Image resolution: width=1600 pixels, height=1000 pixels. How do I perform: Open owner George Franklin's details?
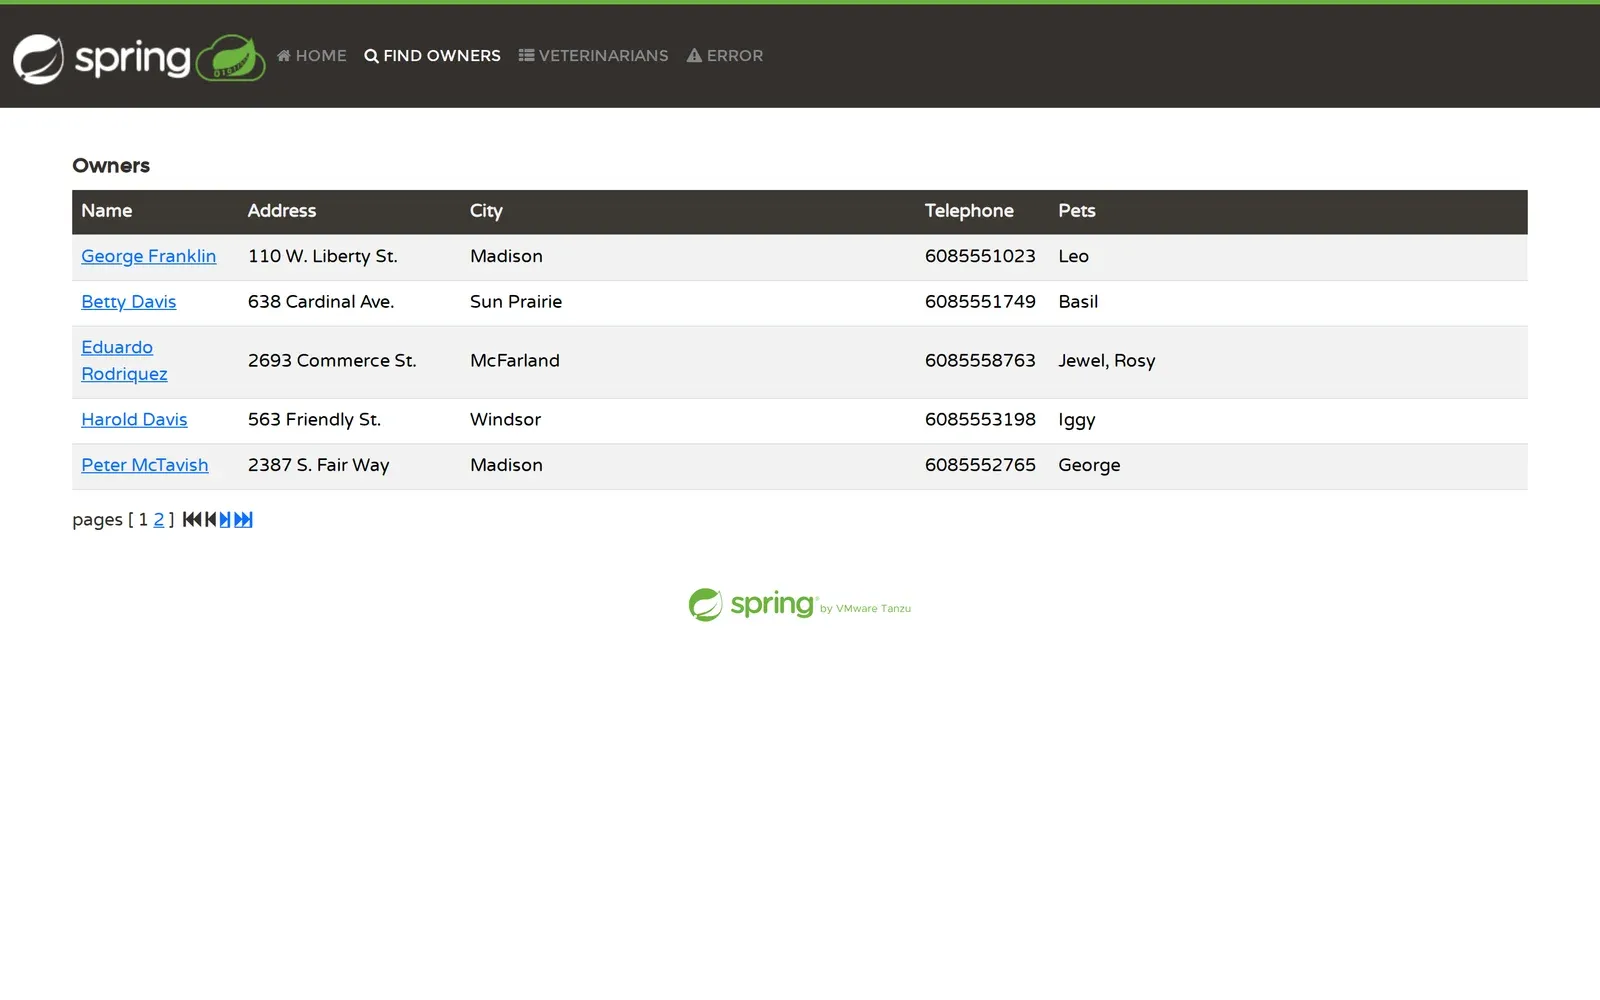click(148, 256)
